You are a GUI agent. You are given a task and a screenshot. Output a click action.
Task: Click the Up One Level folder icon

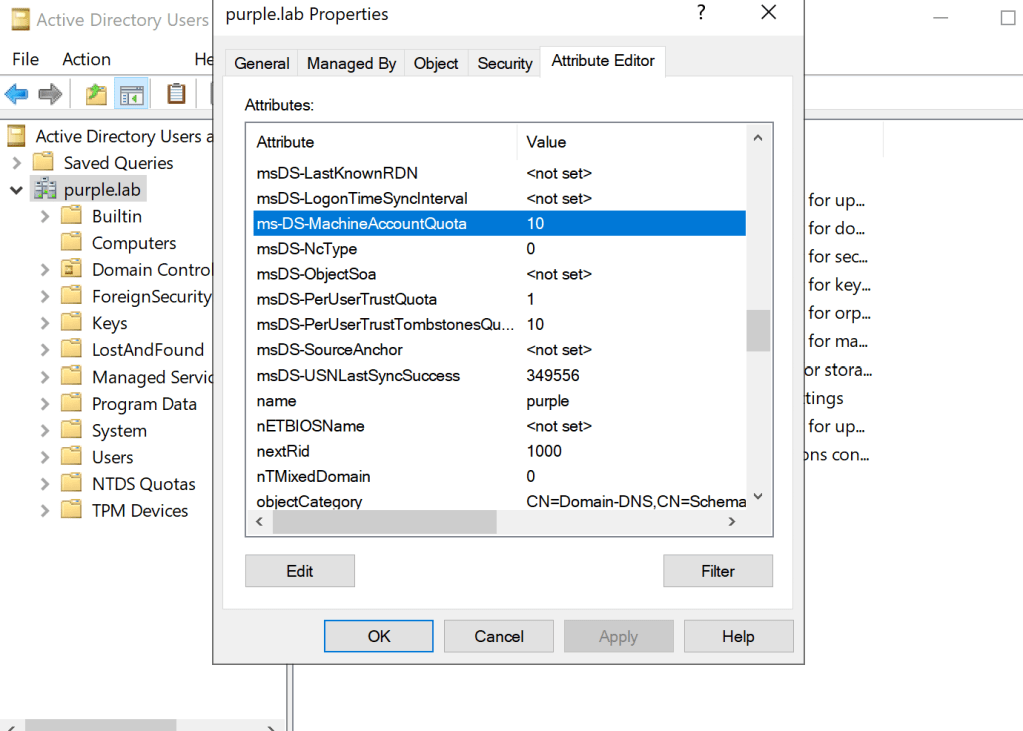(x=96, y=94)
